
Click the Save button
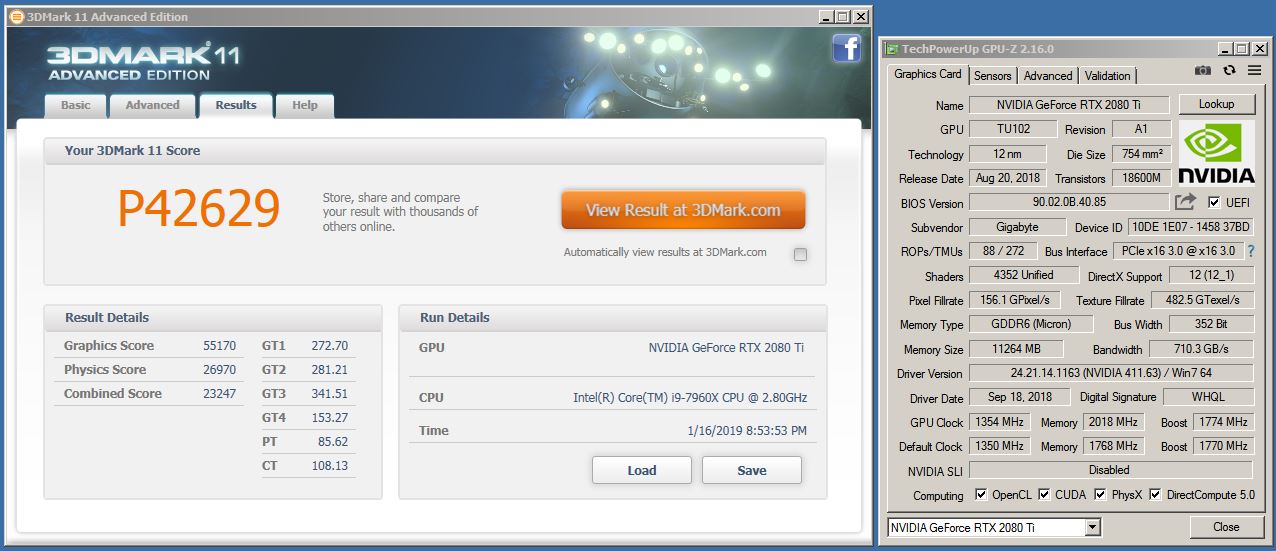pos(752,470)
